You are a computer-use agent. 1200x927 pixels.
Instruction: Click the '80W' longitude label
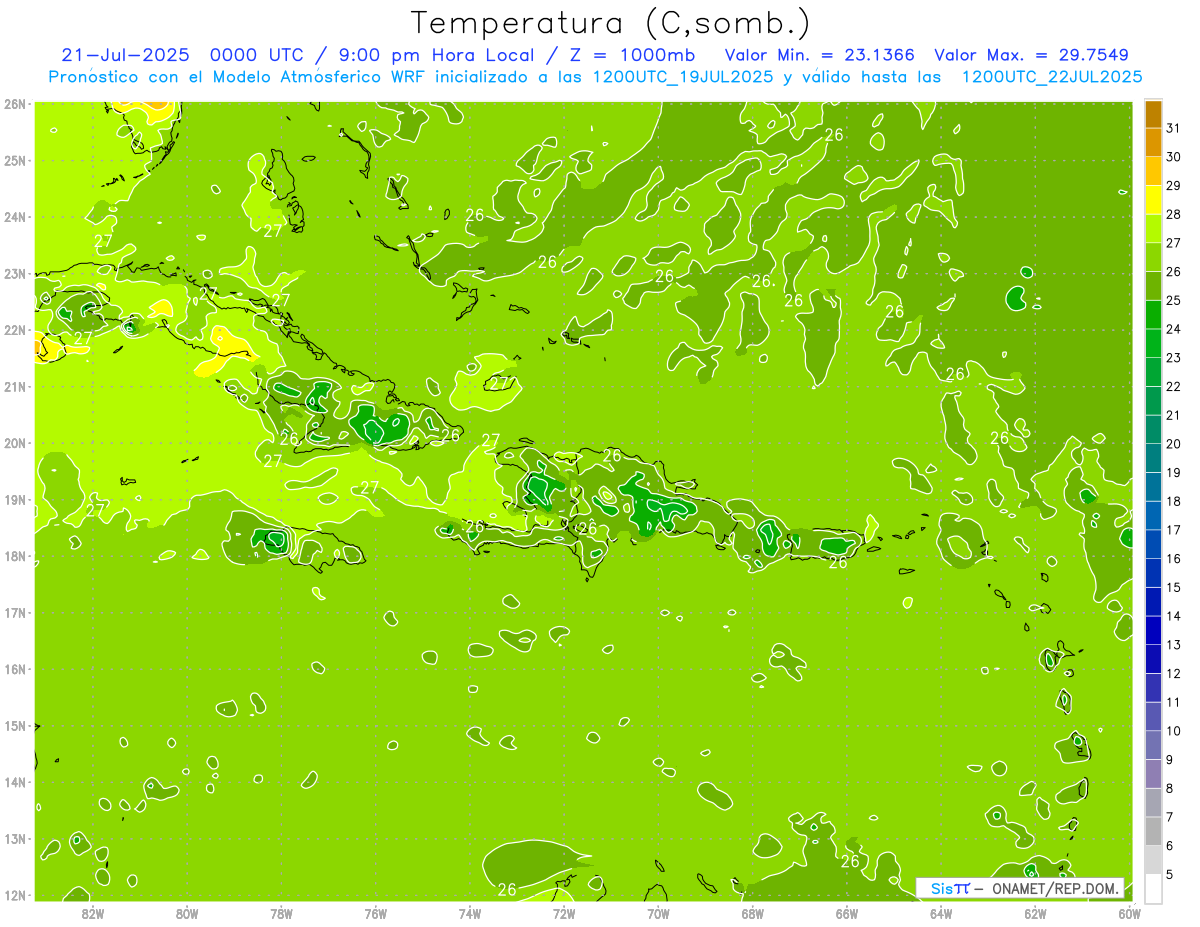187,913
